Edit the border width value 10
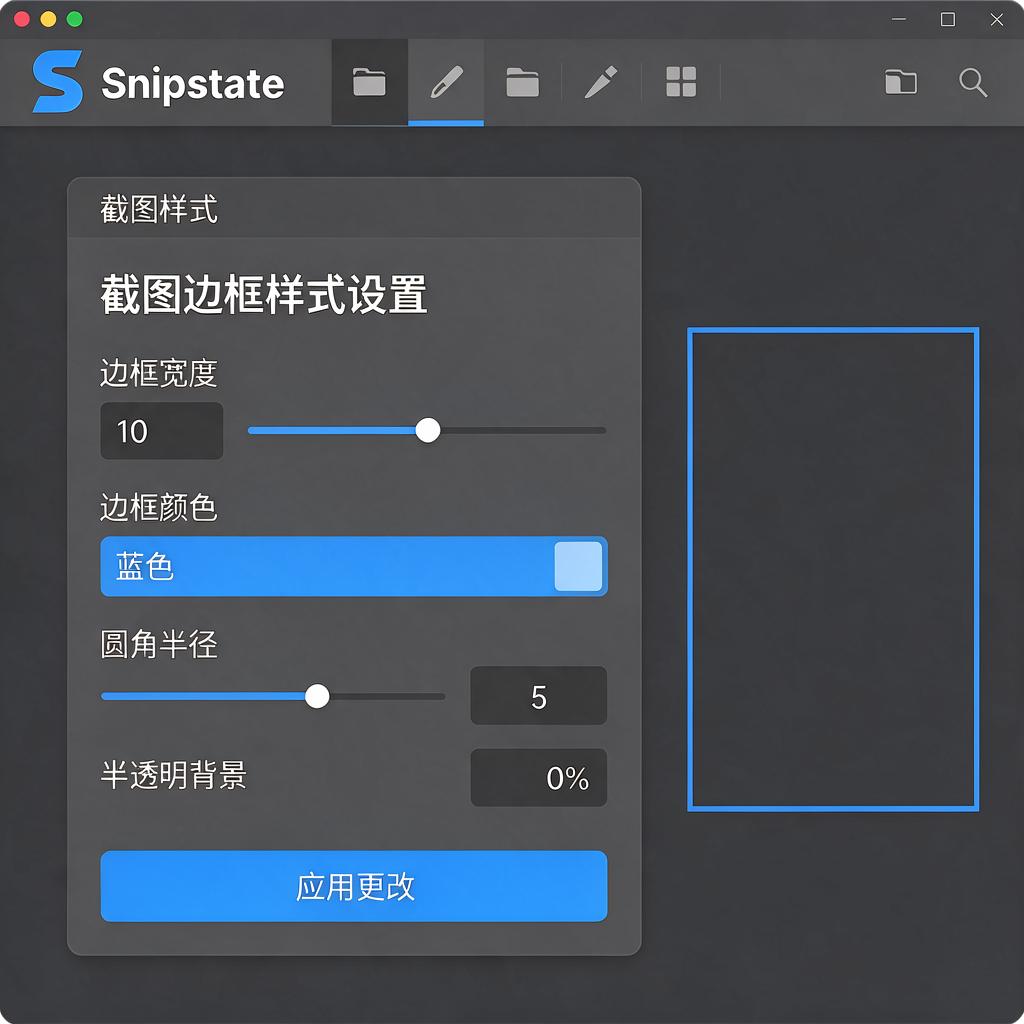This screenshot has height=1024, width=1024. click(x=162, y=431)
